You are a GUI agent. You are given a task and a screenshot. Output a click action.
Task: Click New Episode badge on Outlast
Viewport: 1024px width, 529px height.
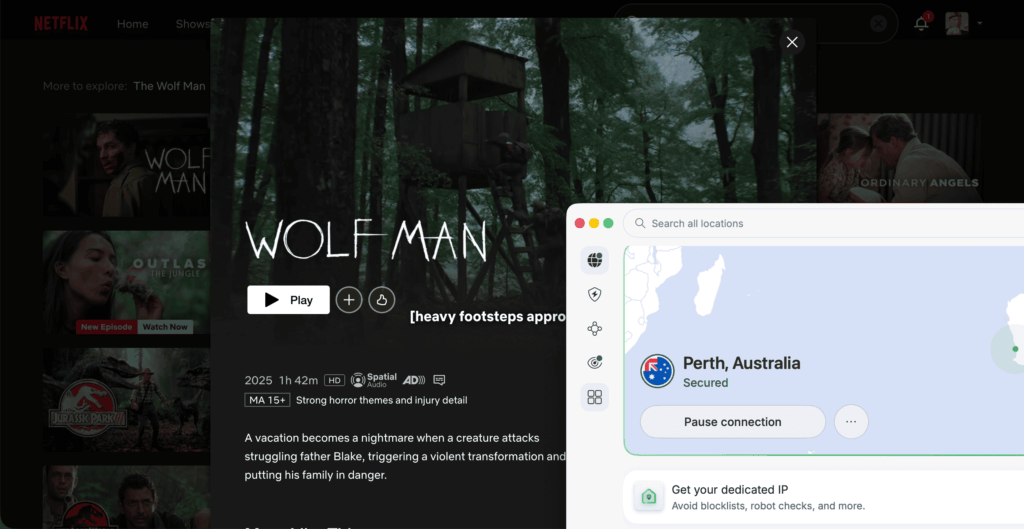click(106, 327)
